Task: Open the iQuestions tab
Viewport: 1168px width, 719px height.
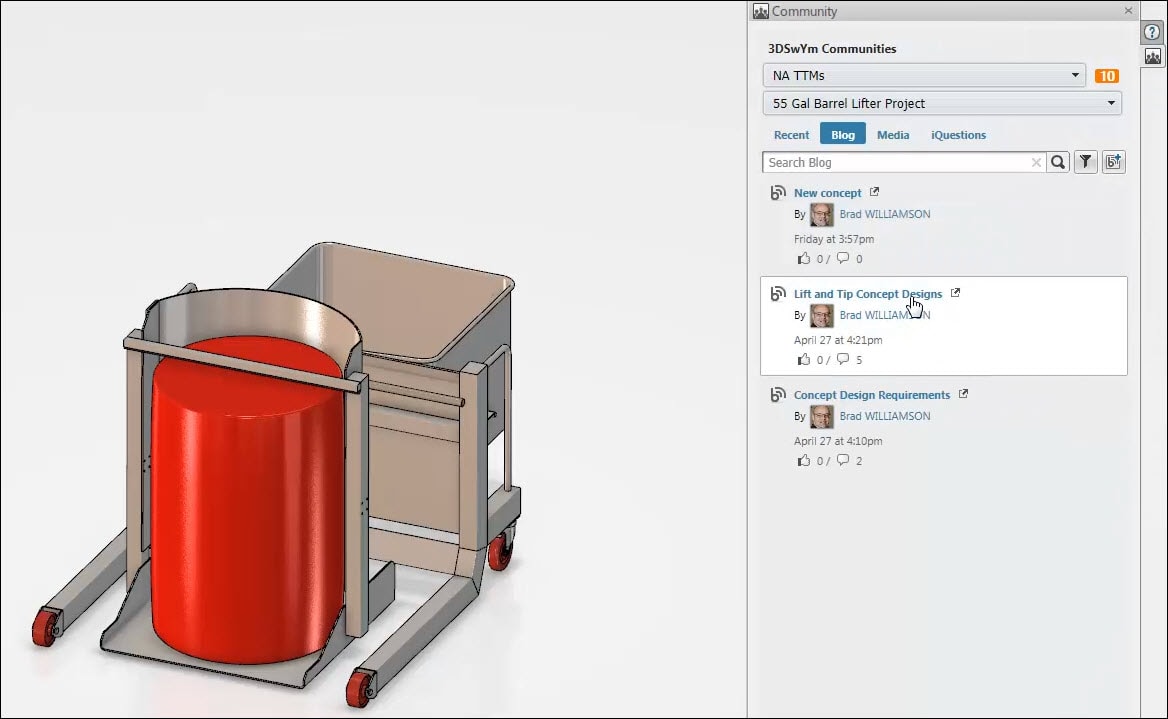Action: coord(958,135)
